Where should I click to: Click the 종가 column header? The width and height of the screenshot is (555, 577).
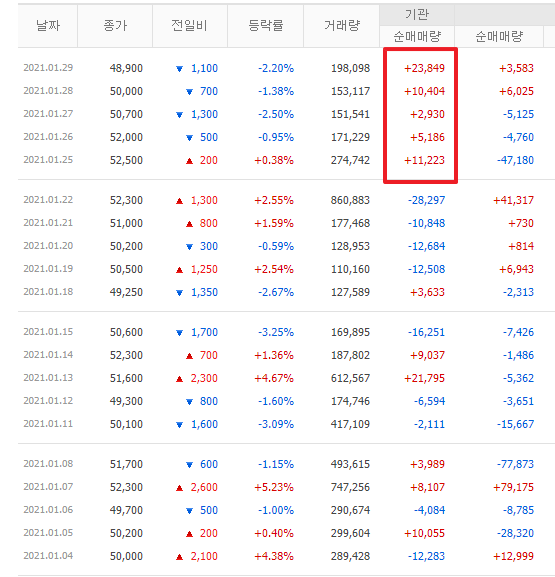(115, 26)
